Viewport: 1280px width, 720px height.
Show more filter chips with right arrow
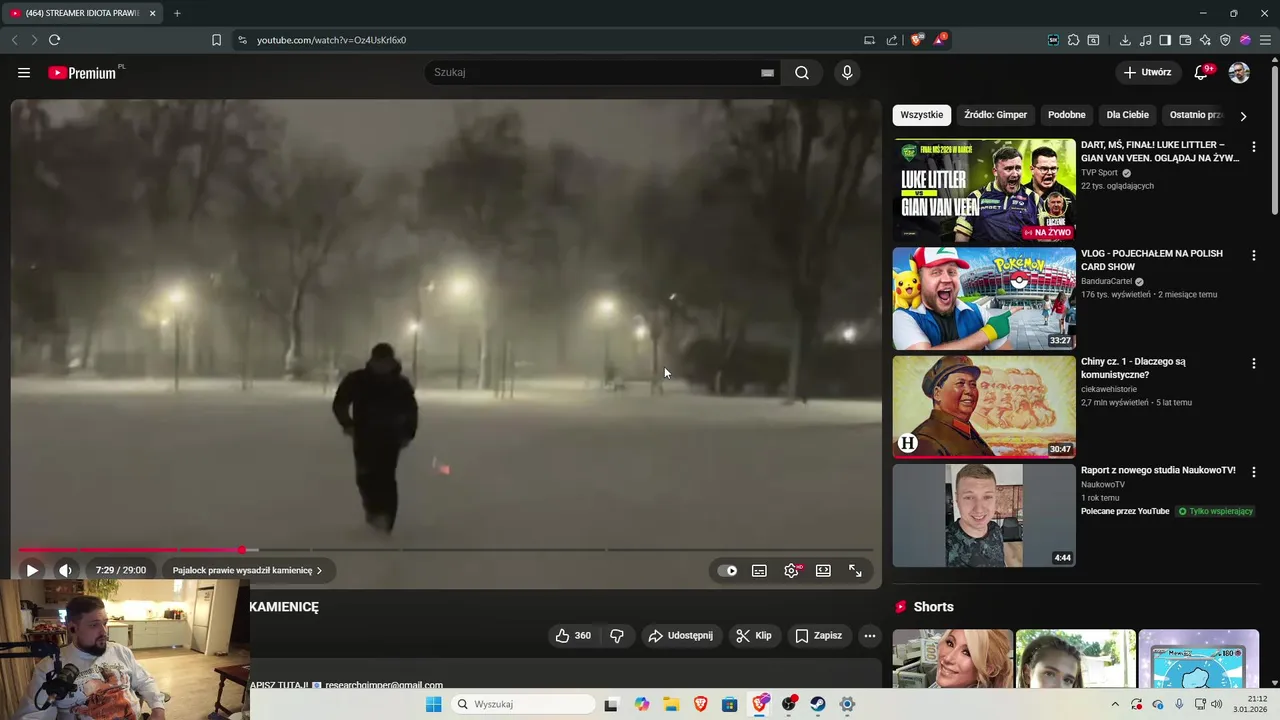pos(1243,116)
